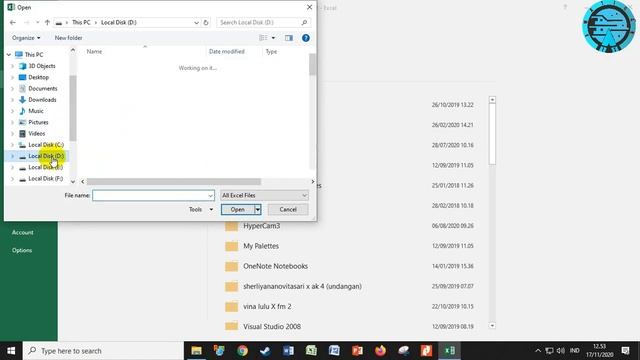Collapse the This PC tree node

(x=9, y=55)
